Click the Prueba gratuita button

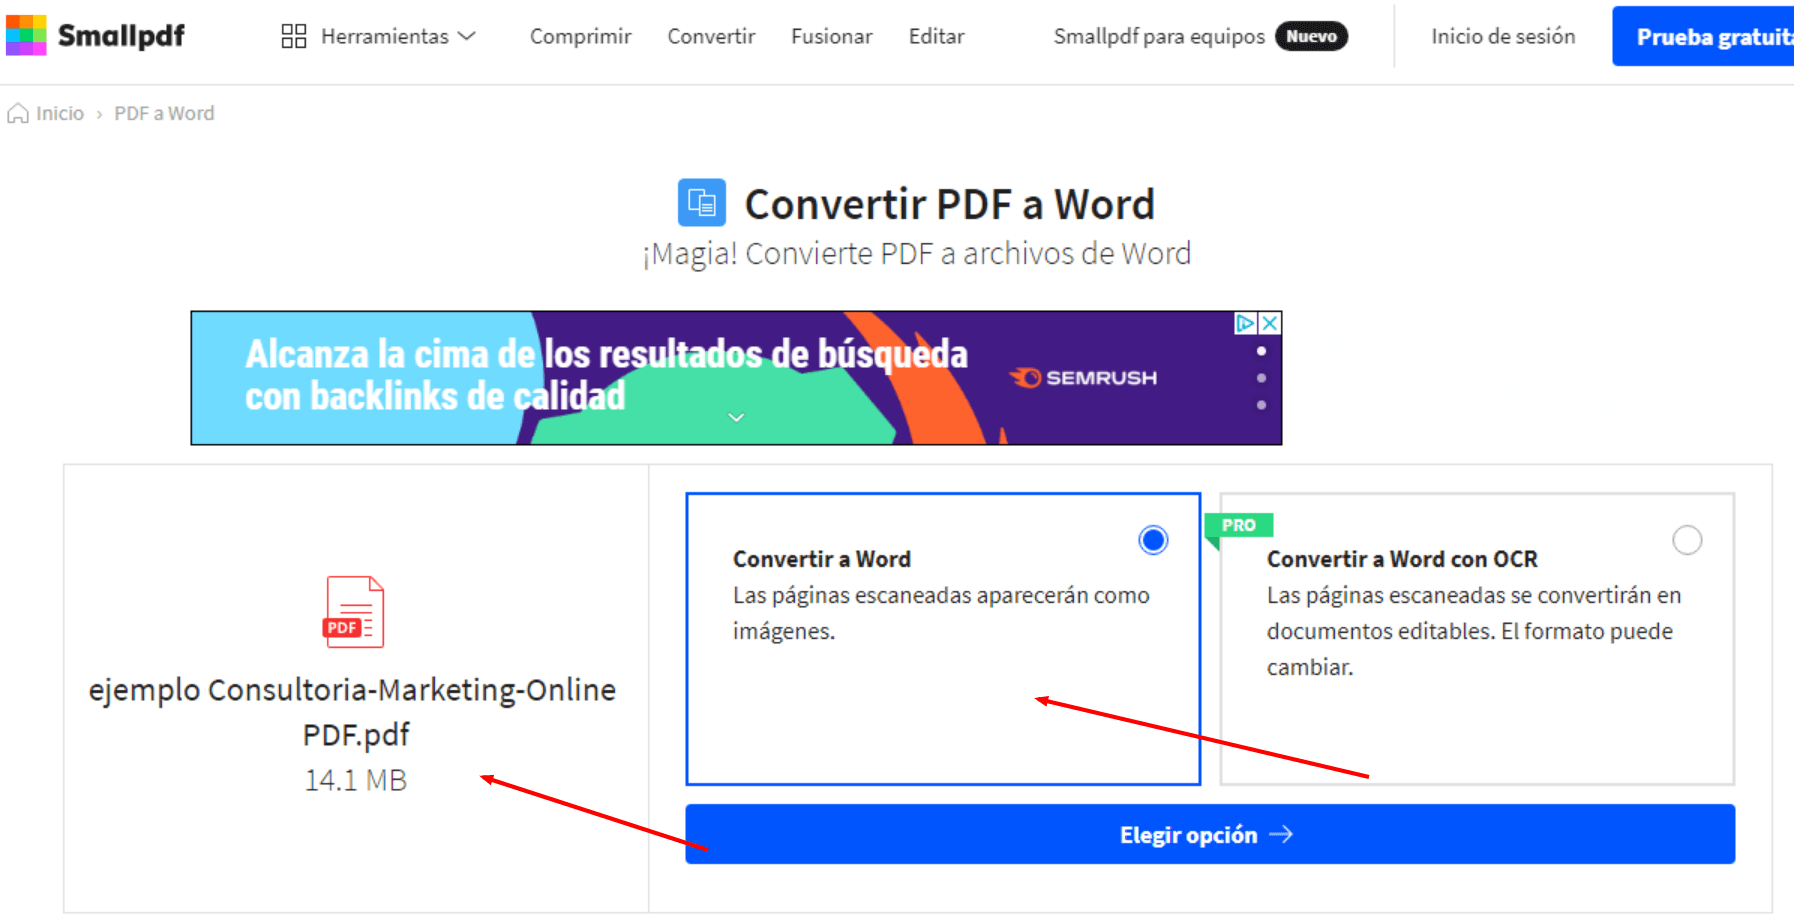pyautogui.click(x=1710, y=35)
